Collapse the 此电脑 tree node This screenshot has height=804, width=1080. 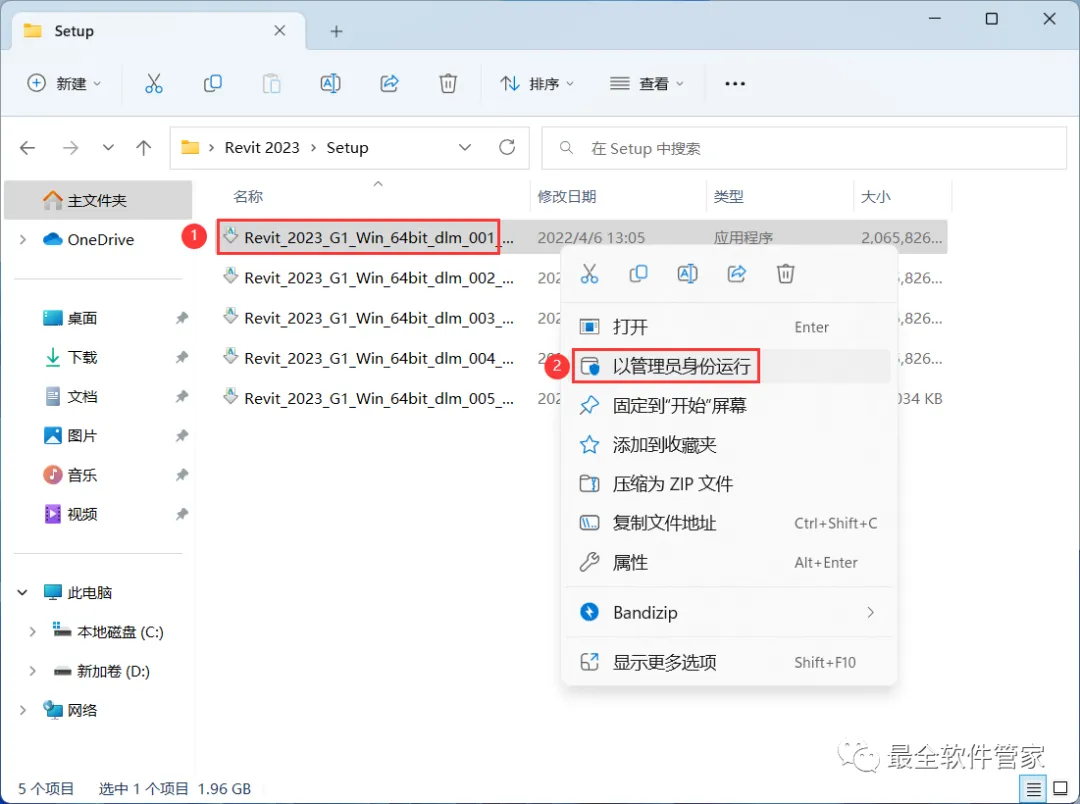(23, 592)
